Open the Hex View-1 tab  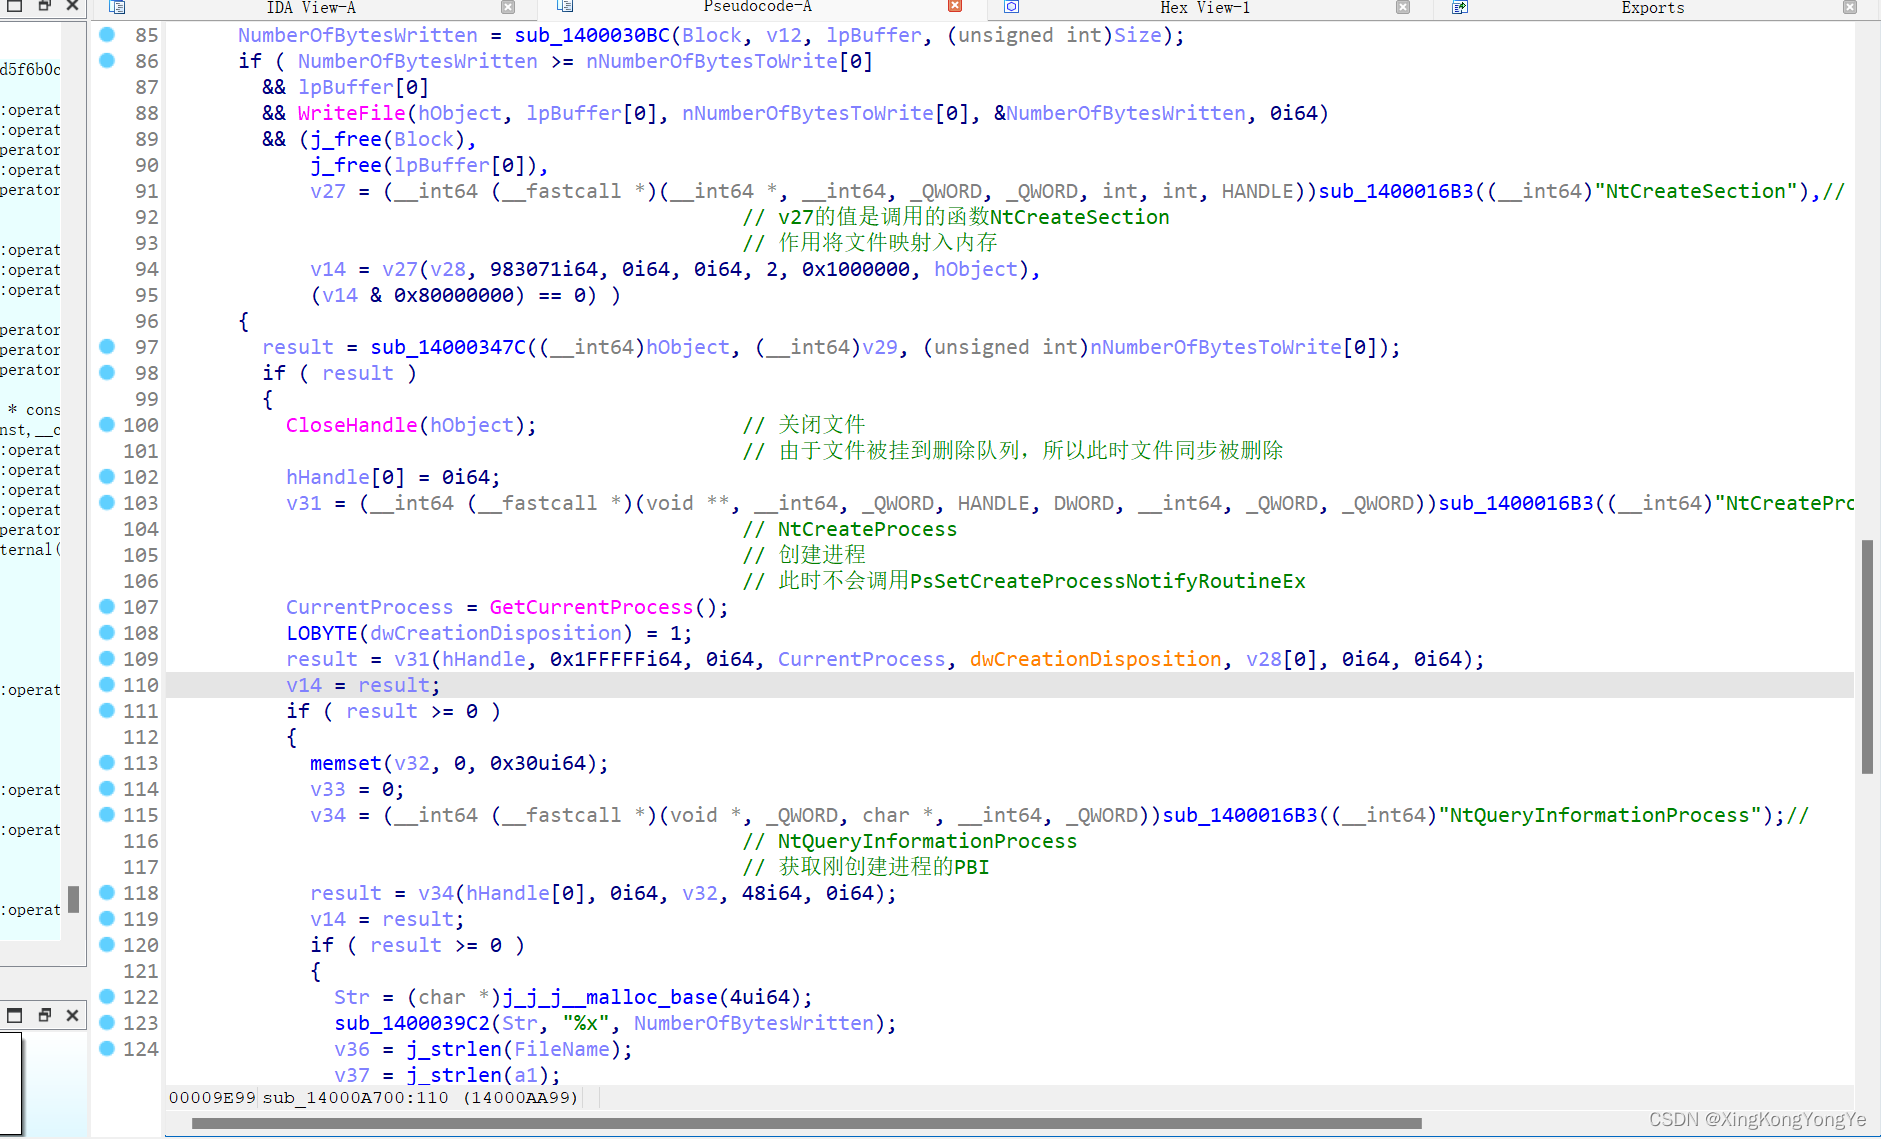click(1204, 8)
